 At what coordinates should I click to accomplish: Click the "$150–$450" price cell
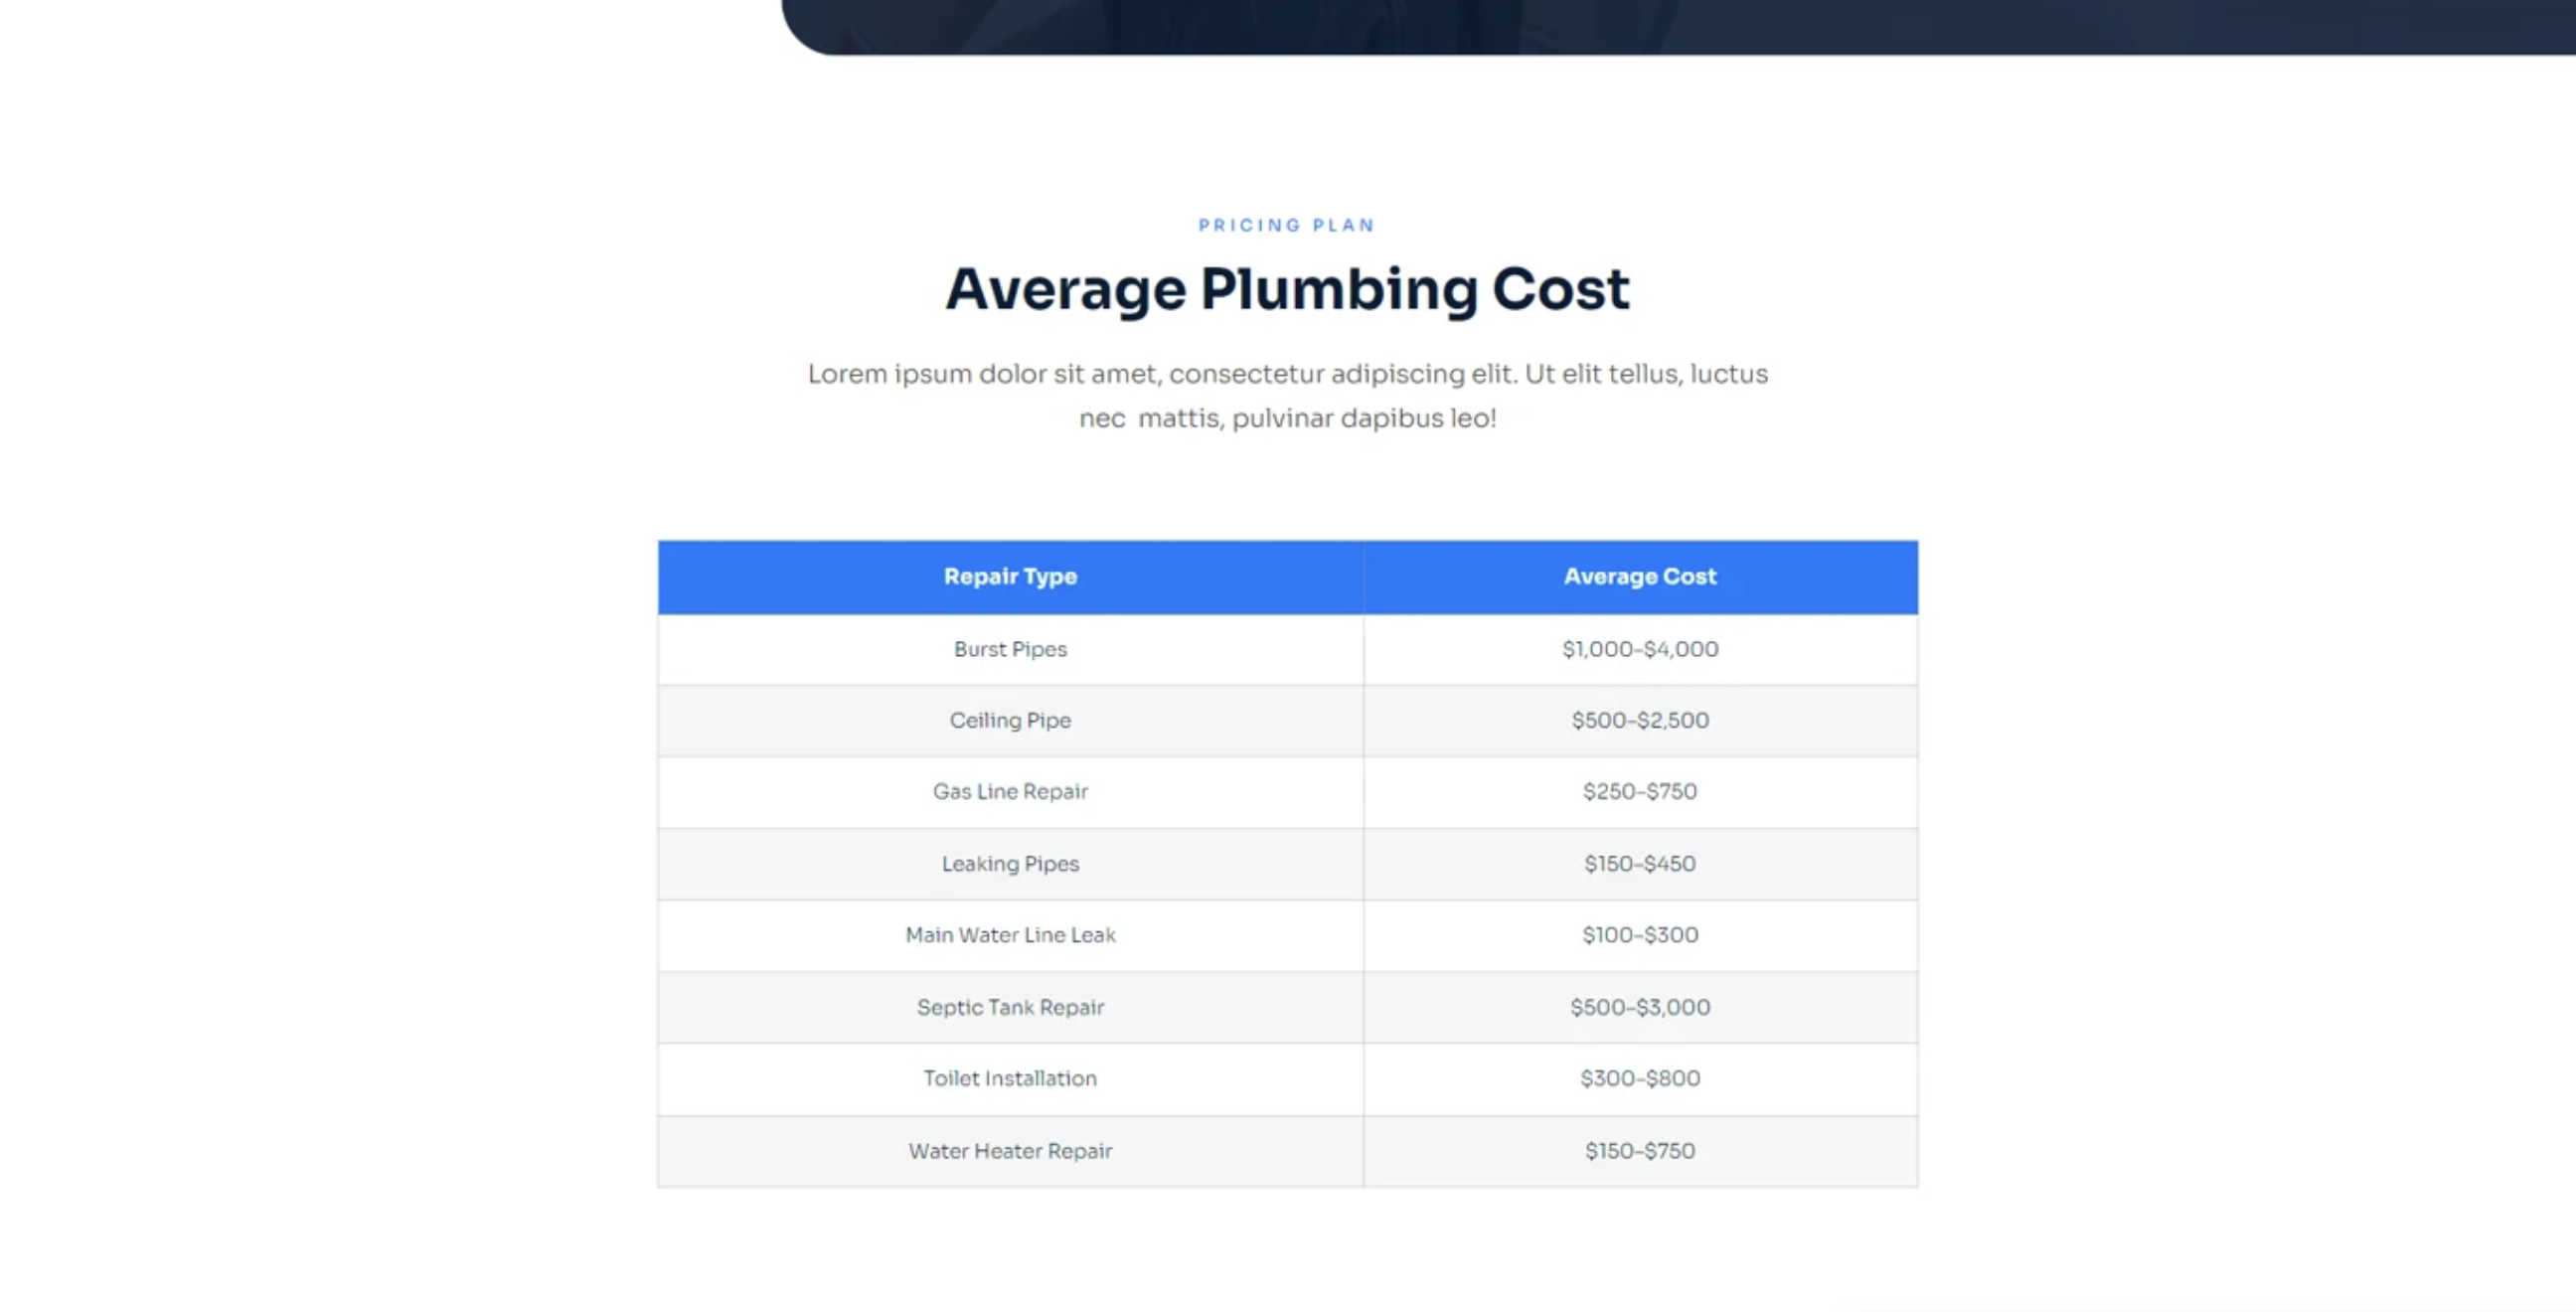[1640, 863]
